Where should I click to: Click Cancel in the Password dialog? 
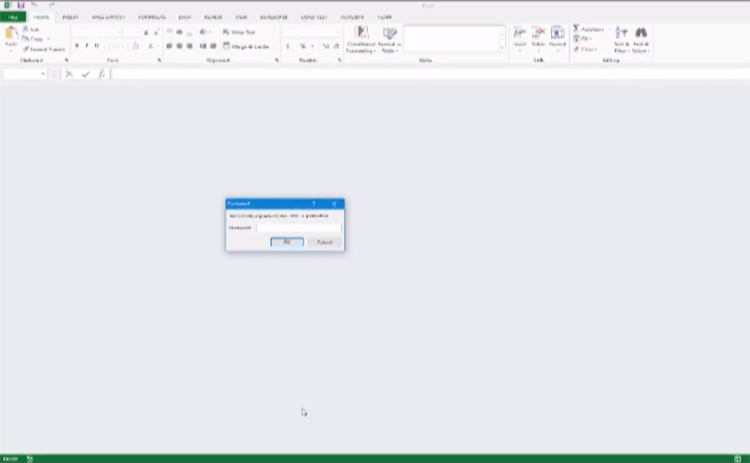(x=324, y=242)
